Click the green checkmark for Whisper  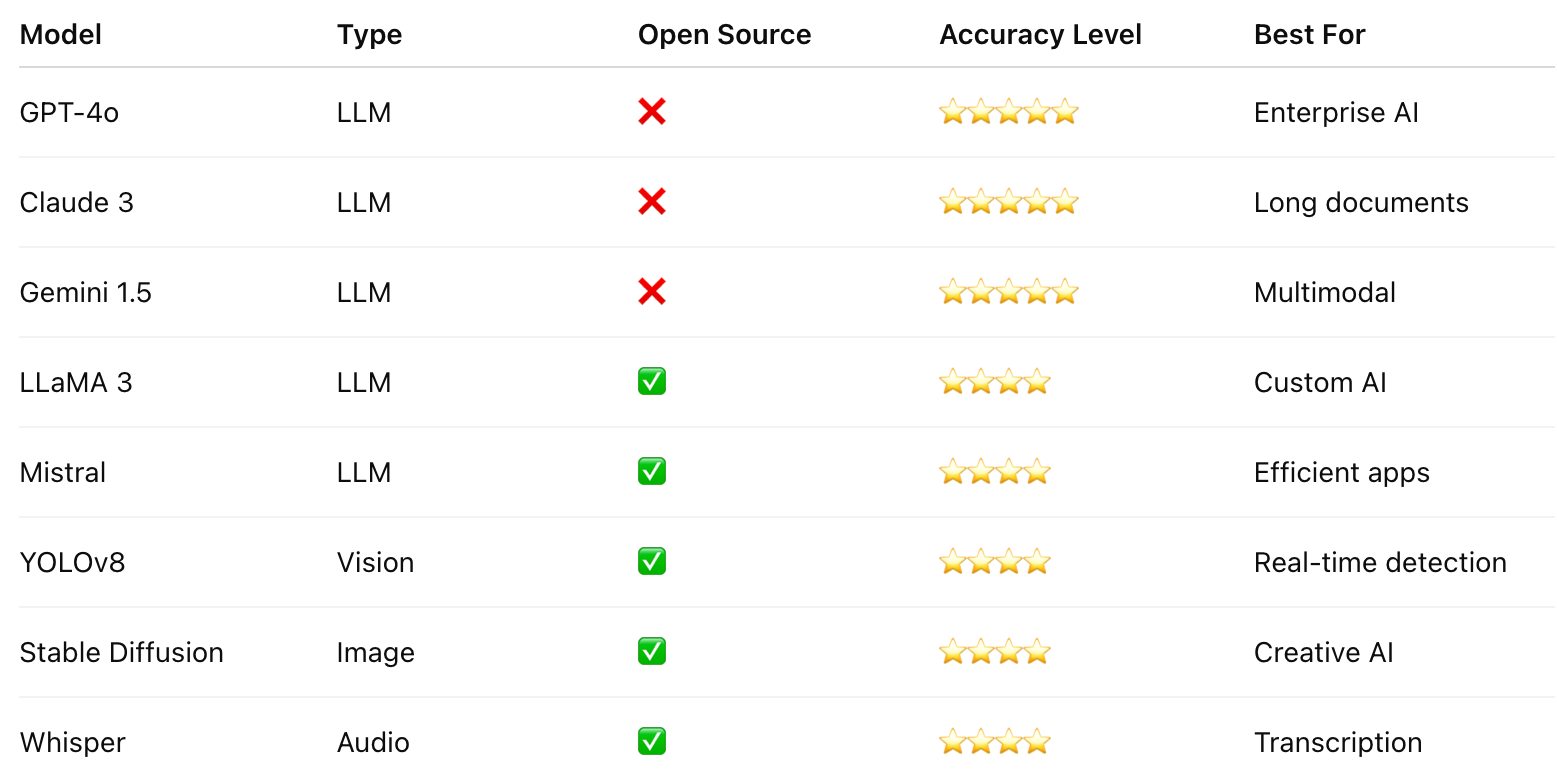(652, 742)
